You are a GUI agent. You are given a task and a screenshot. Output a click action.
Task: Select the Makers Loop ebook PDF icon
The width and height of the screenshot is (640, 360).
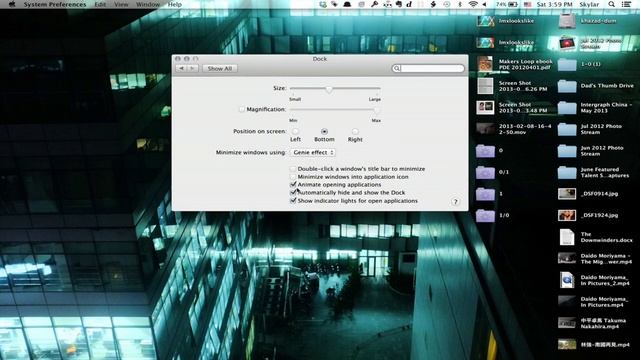click(x=485, y=64)
